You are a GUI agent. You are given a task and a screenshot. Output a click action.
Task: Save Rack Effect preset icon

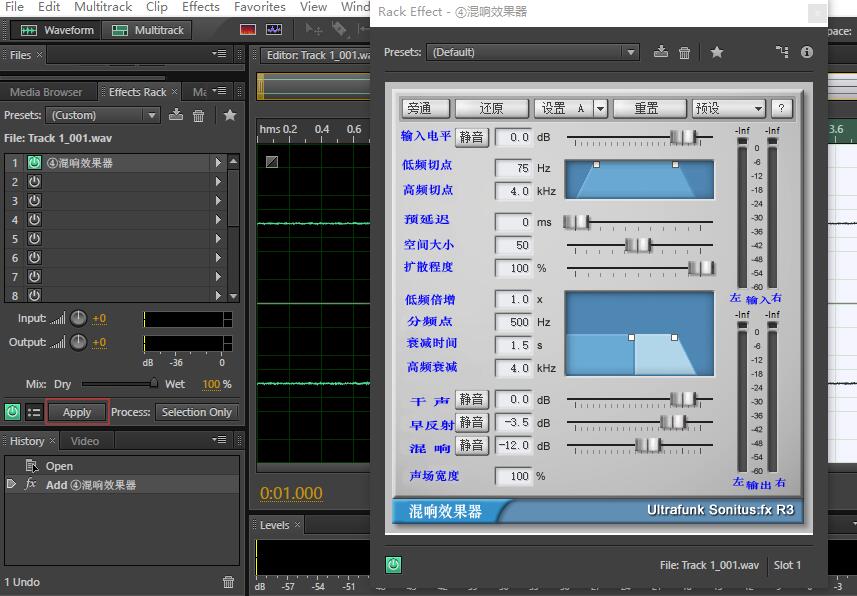[661, 52]
